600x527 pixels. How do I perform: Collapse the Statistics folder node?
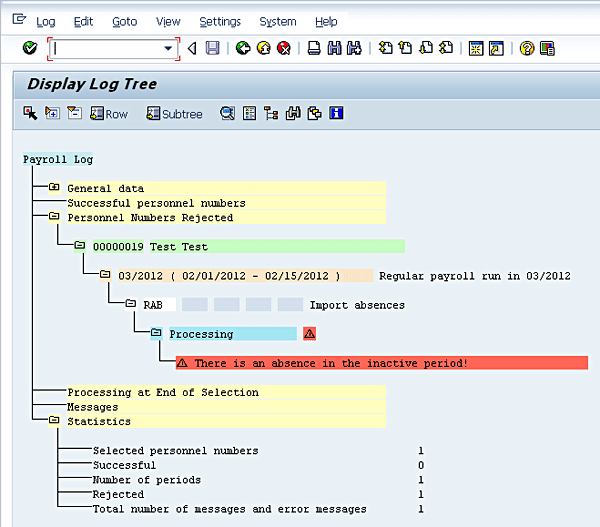pyautogui.click(x=54, y=421)
